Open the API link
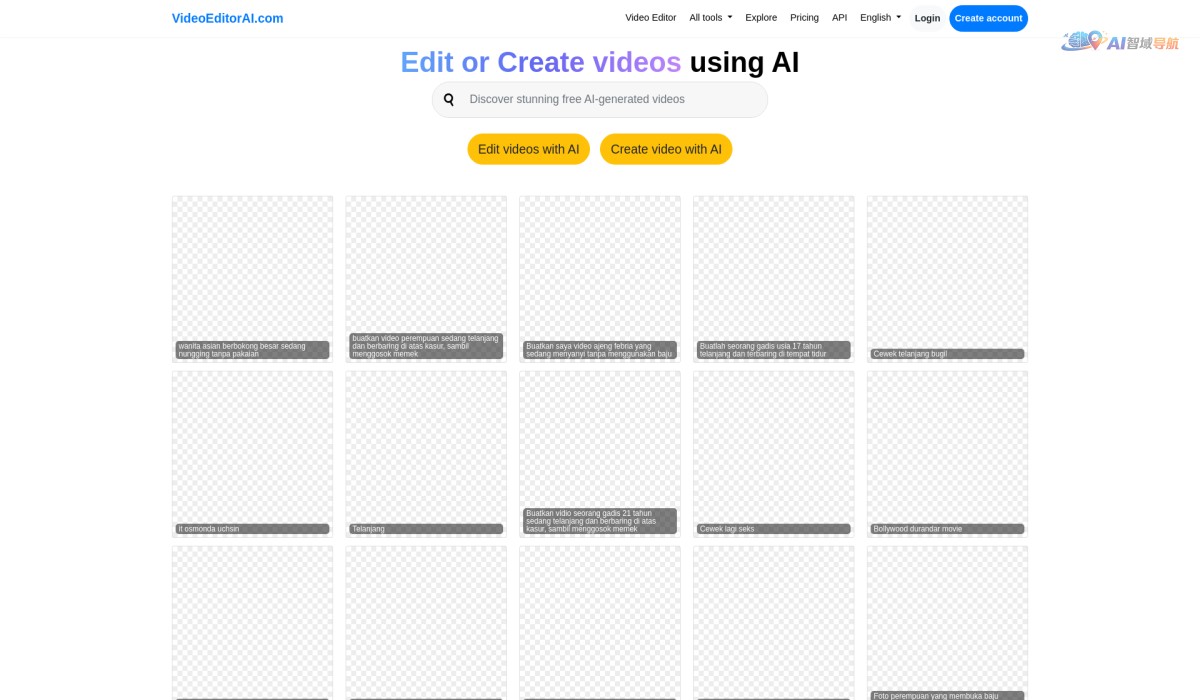1200x700 pixels. coord(839,17)
